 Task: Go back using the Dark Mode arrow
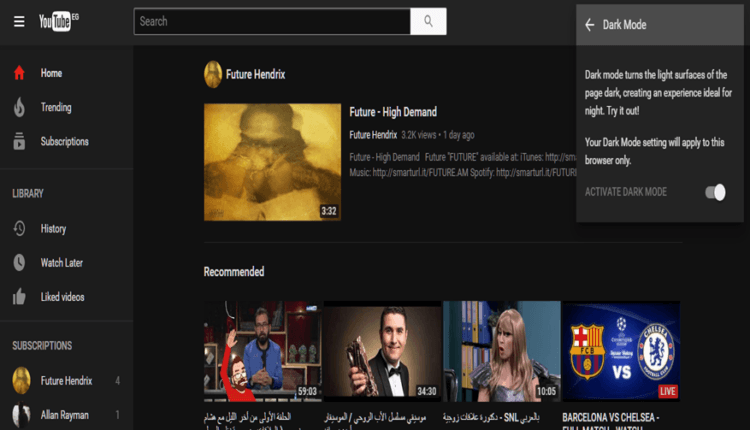pos(590,25)
